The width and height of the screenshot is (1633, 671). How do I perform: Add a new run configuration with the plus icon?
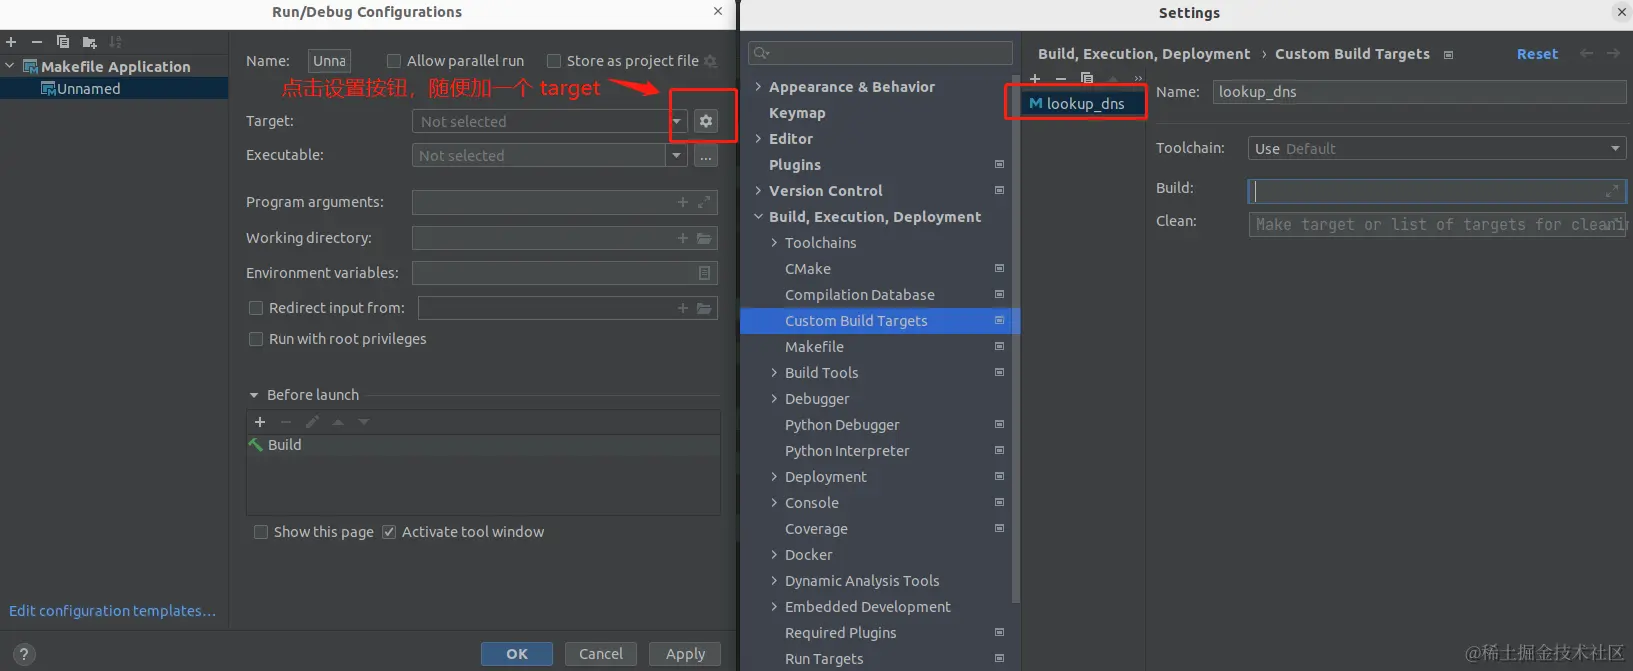point(11,42)
